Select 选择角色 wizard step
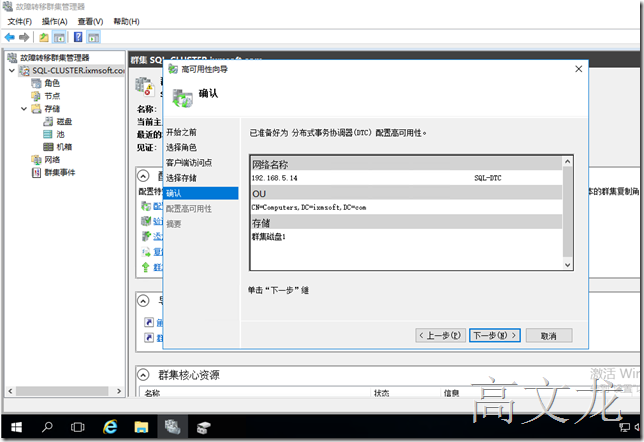This screenshot has width=644, height=442. 181,147
